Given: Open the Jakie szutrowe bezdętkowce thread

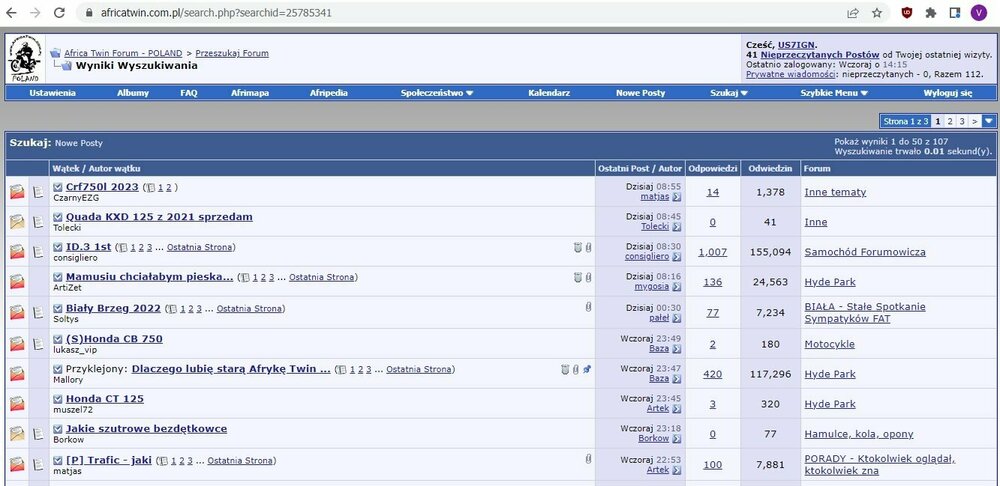Looking at the screenshot, I should point(146,429).
